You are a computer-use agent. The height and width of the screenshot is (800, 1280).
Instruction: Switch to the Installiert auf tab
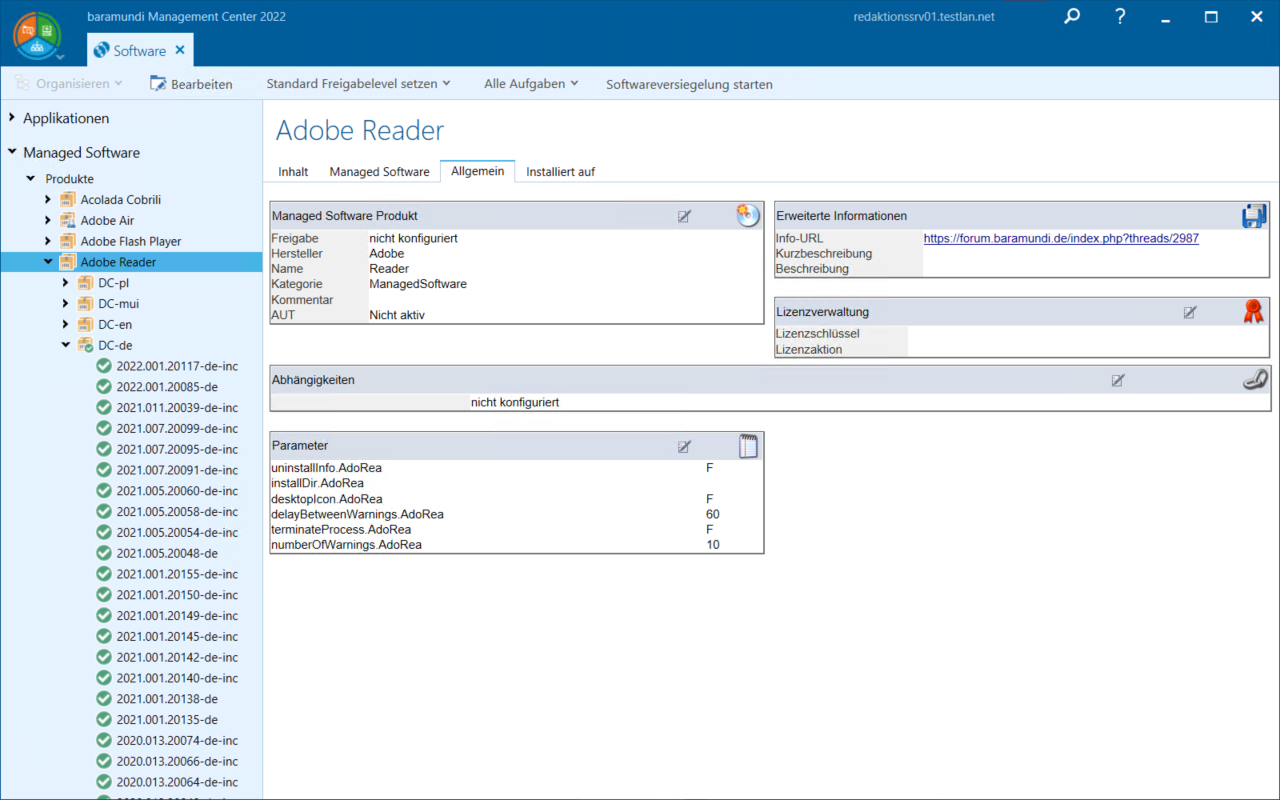click(560, 172)
